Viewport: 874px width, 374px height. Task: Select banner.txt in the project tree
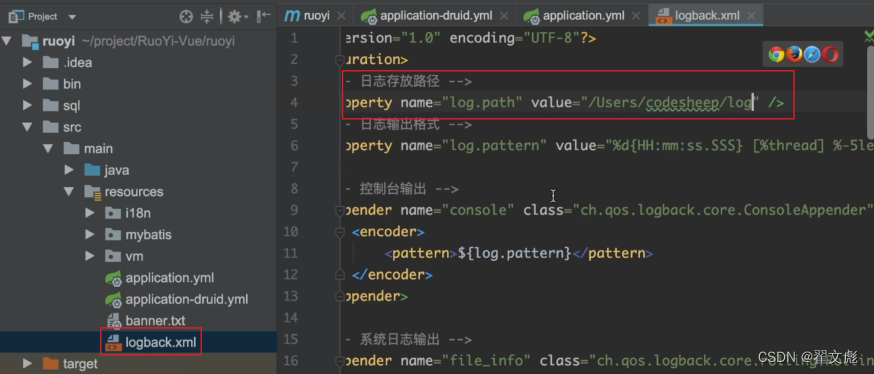point(156,320)
